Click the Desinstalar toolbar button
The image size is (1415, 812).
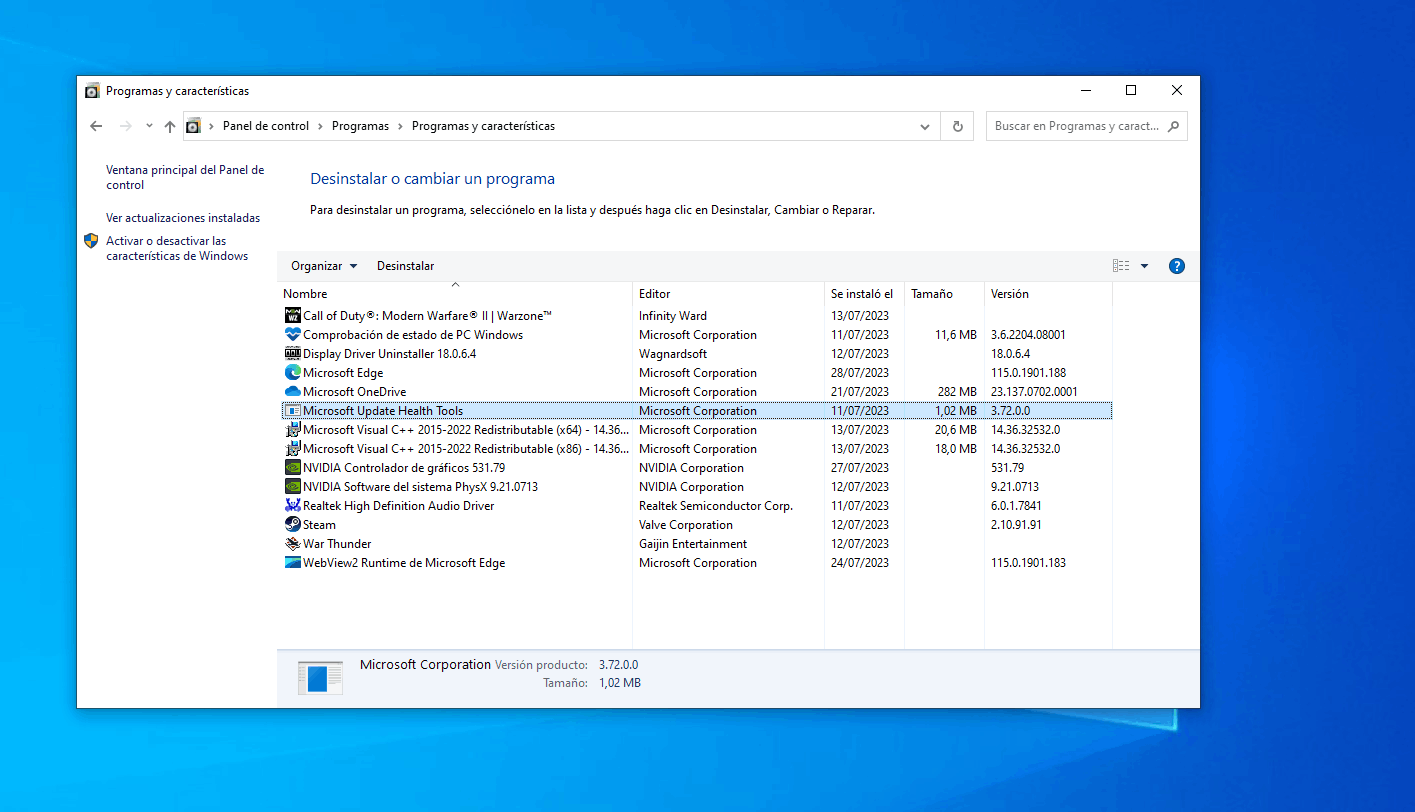tap(405, 266)
